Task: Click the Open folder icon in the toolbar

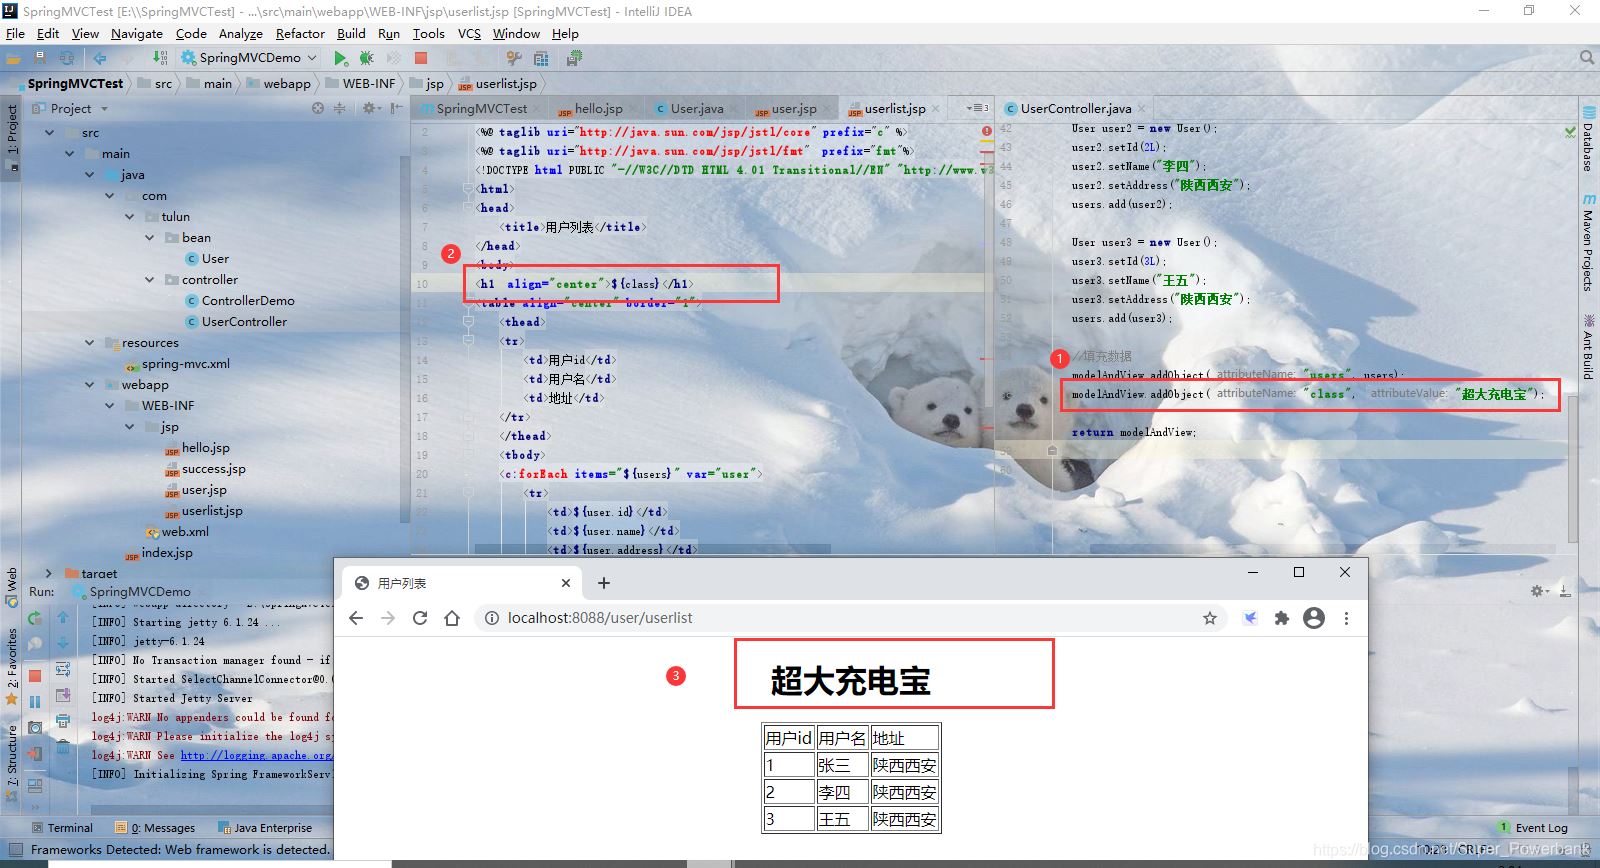Action: (15, 58)
